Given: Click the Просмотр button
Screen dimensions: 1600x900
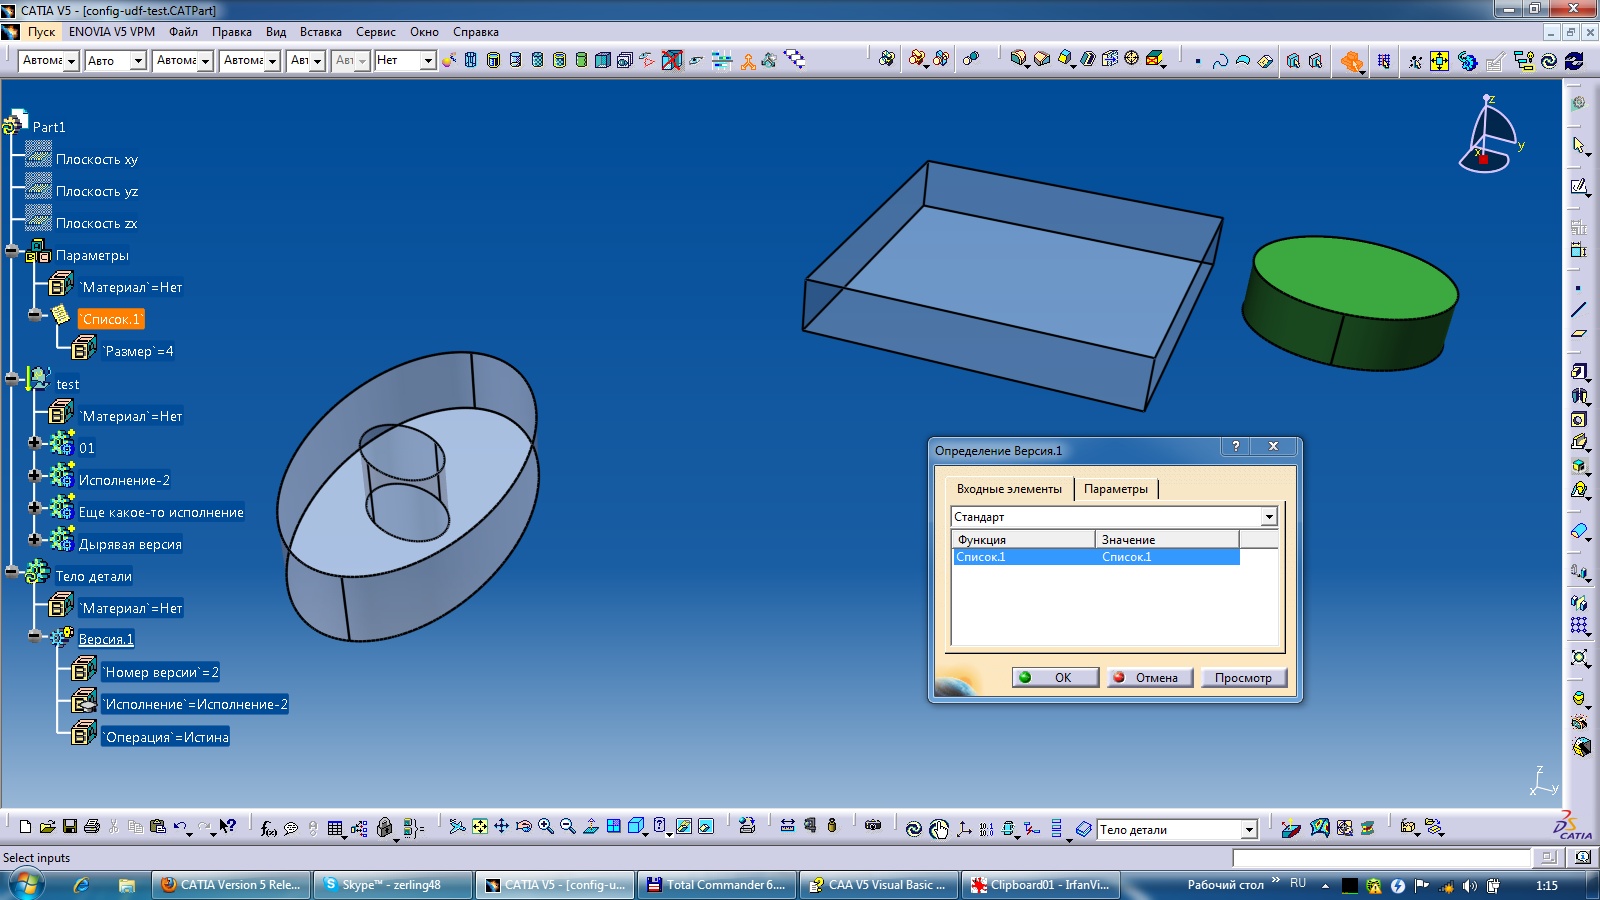Looking at the screenshot, I should click(1243, 677).
